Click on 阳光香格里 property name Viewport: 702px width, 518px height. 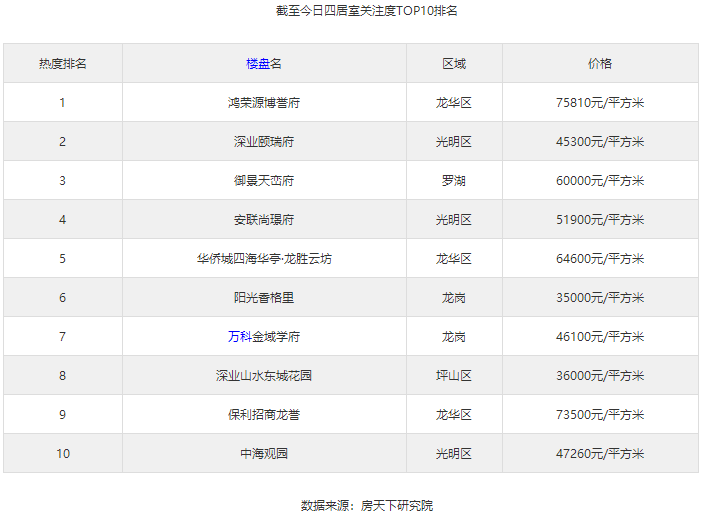(264, 298)
